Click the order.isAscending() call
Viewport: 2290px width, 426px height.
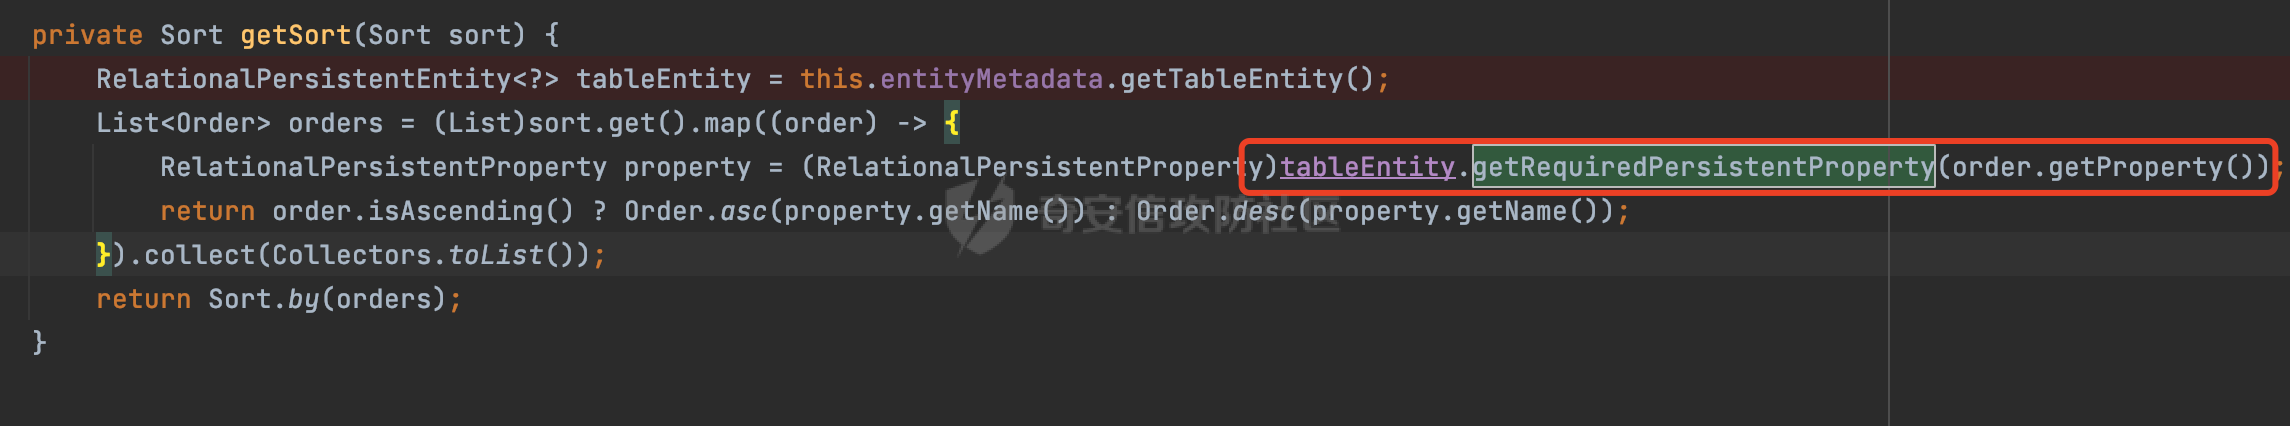click(x=423, y=211)
